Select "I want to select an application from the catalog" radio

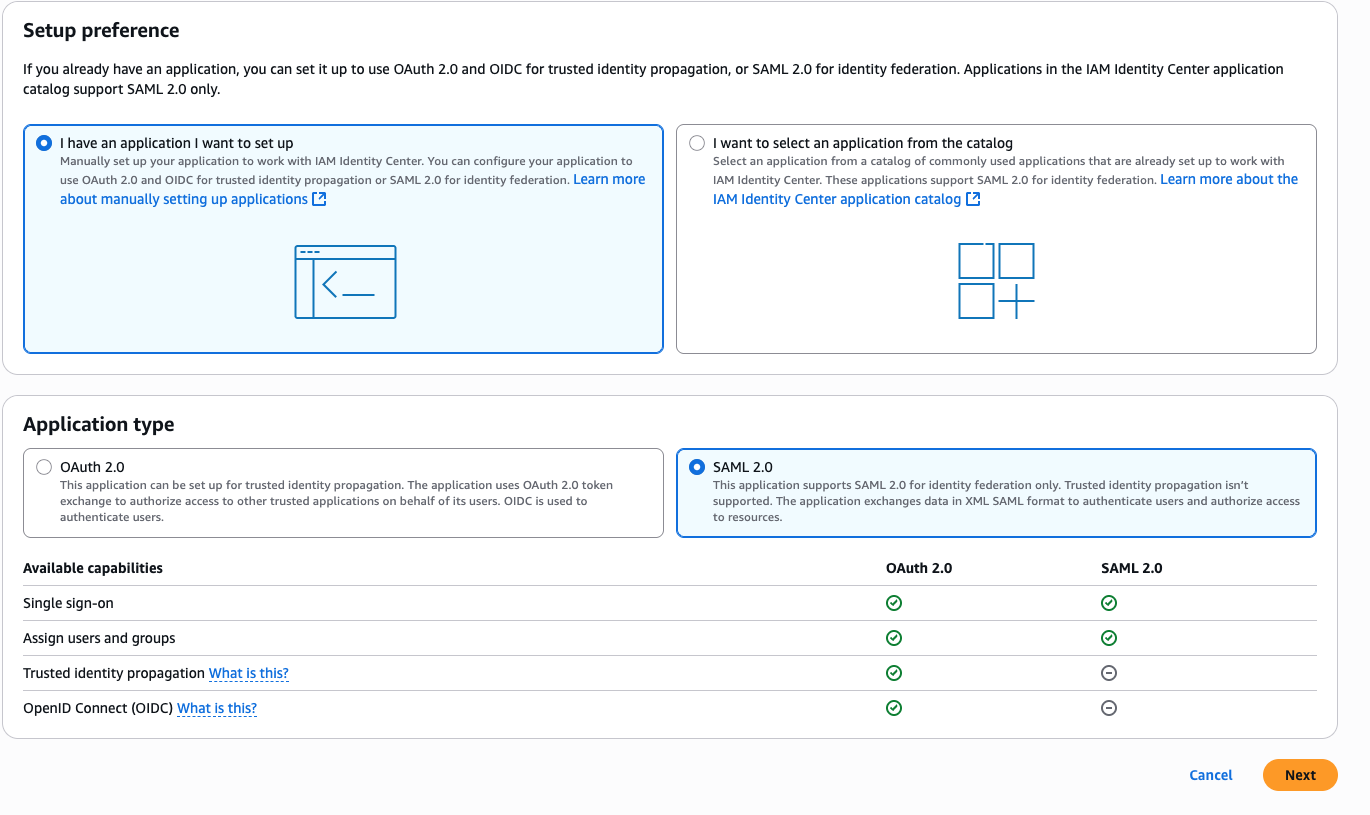697,143
